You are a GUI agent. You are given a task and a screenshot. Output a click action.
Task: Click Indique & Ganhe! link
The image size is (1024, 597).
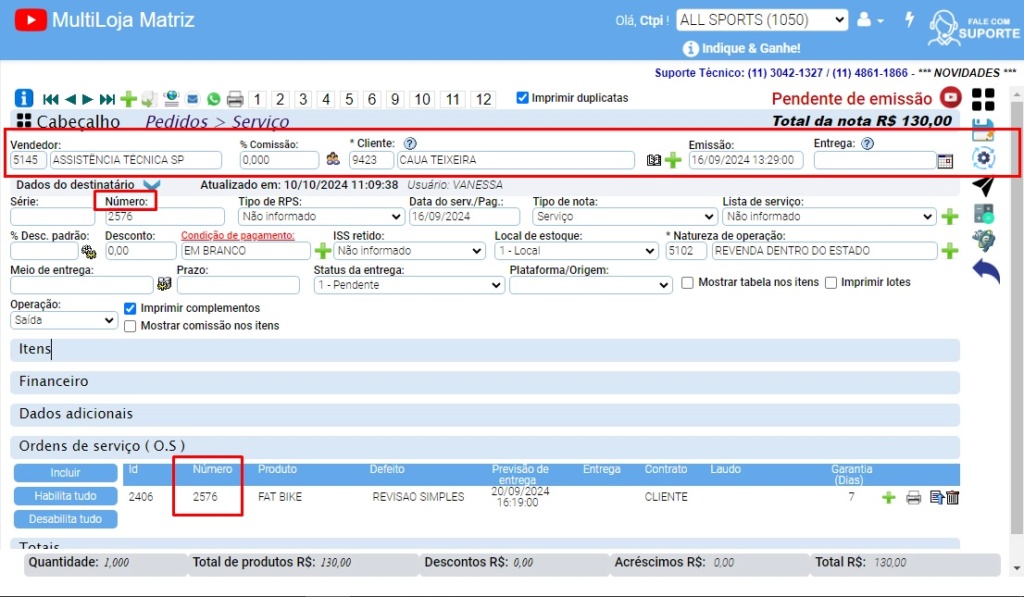741,48
